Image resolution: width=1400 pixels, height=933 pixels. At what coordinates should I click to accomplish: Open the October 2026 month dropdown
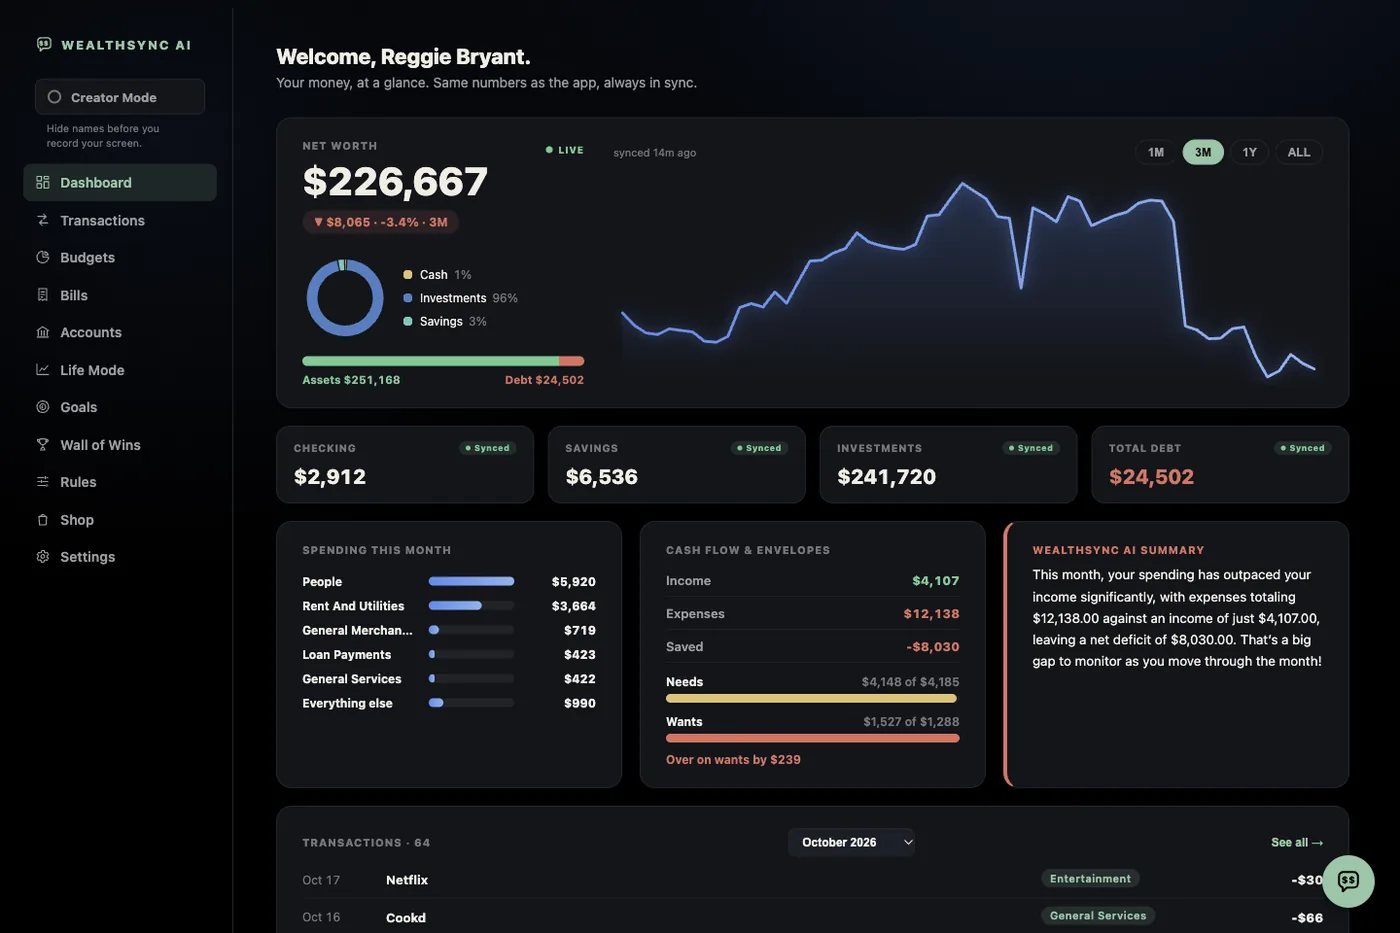point(851,842)
